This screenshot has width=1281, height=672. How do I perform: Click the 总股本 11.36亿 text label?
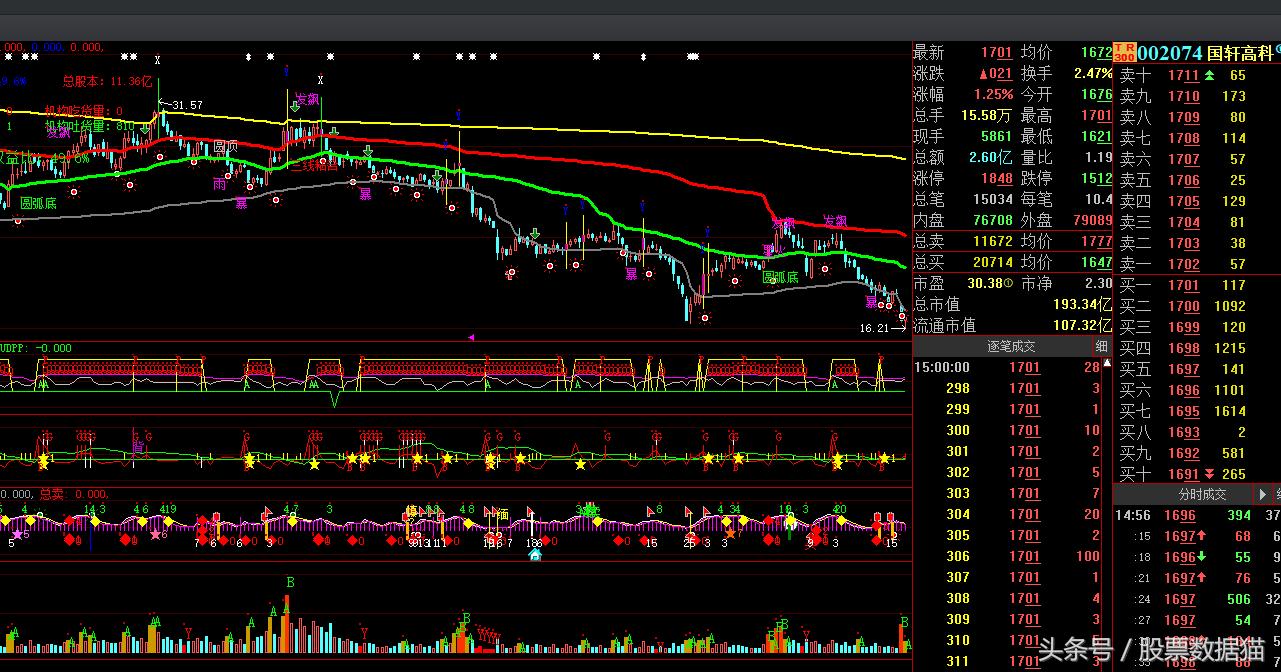coord(106,81)
